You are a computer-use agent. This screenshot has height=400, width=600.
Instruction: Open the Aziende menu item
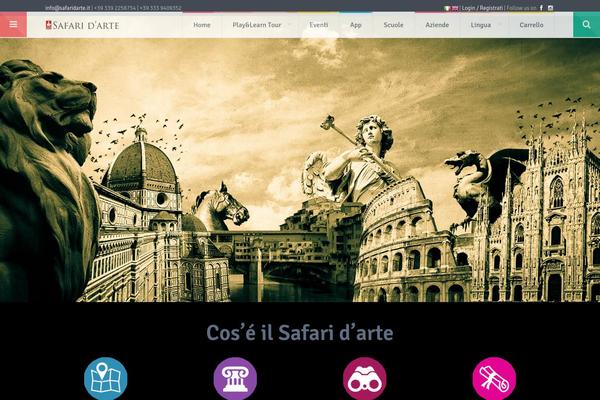coord(437,25)
